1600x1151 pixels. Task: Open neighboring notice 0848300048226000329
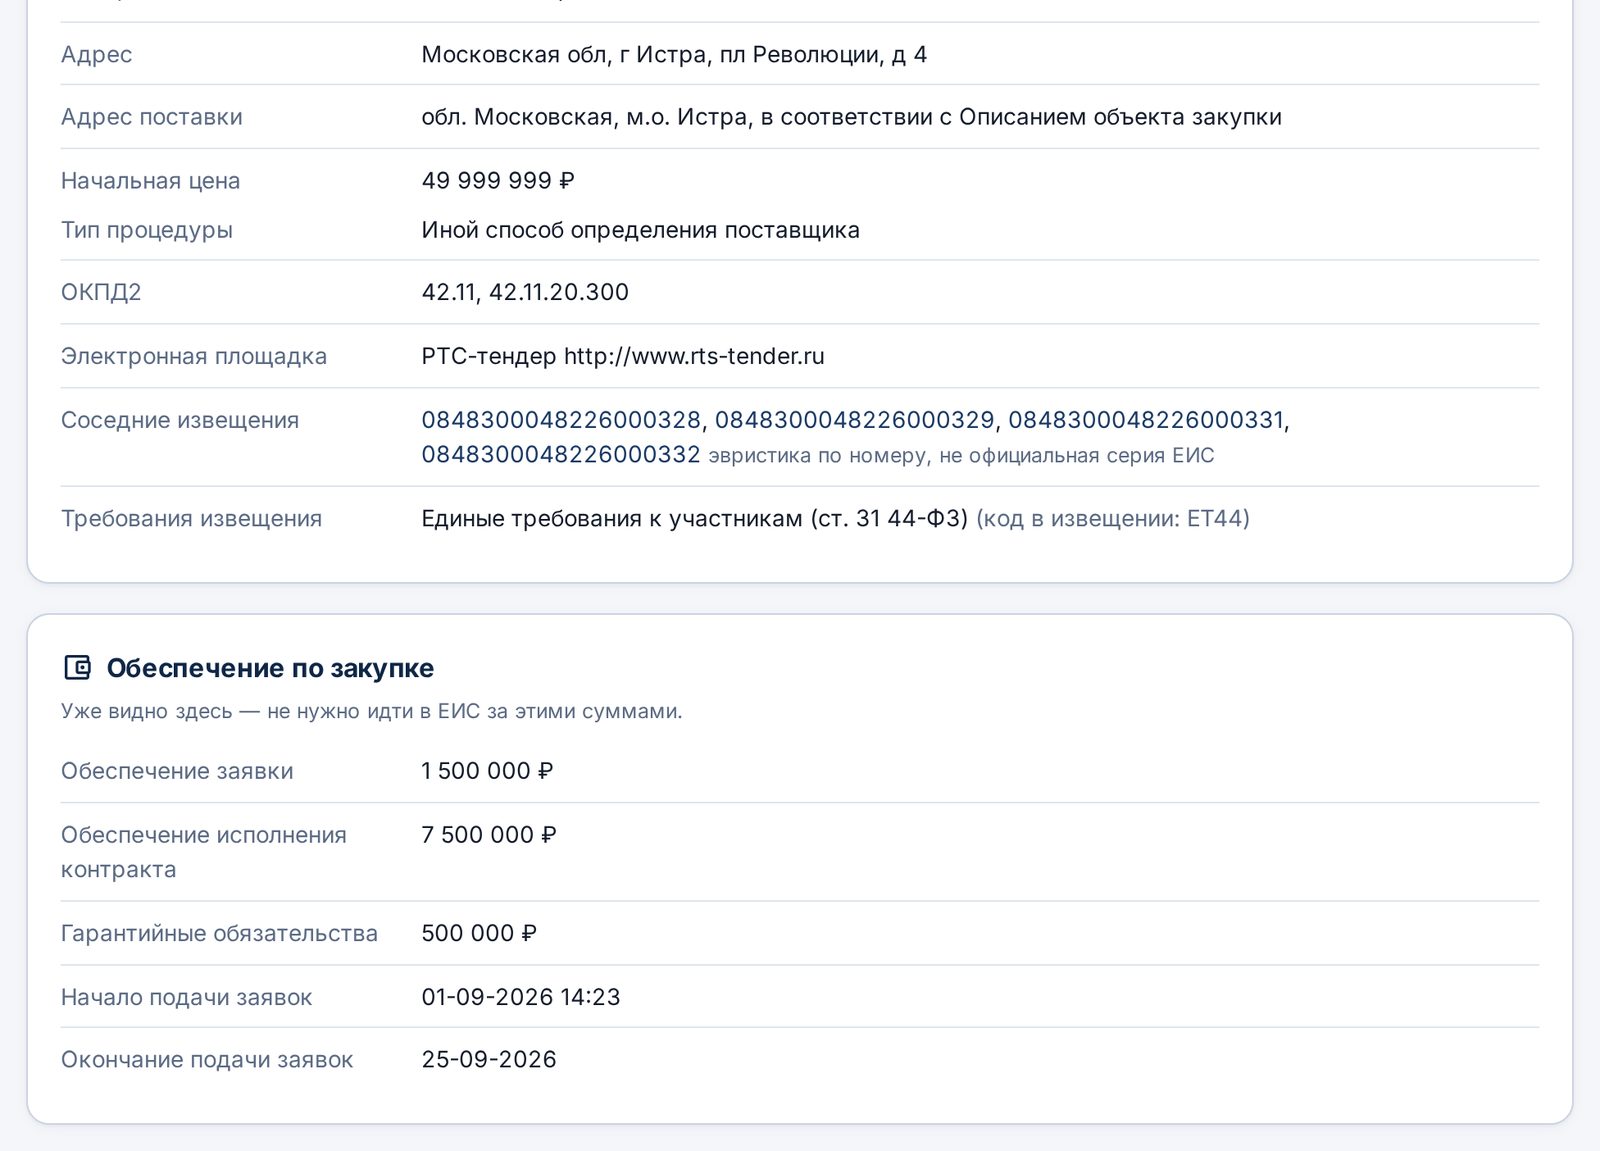[x=854, y=420]
